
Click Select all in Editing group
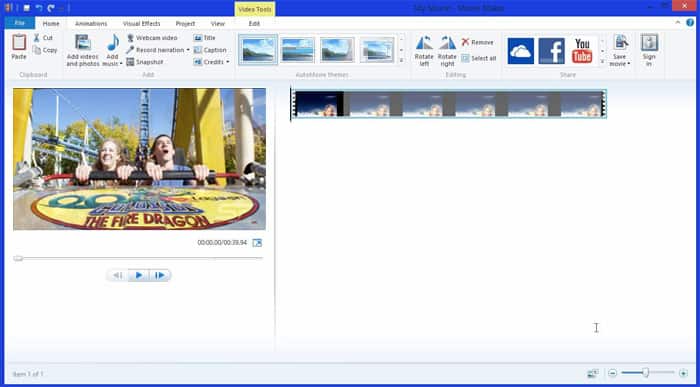(479, 58)
